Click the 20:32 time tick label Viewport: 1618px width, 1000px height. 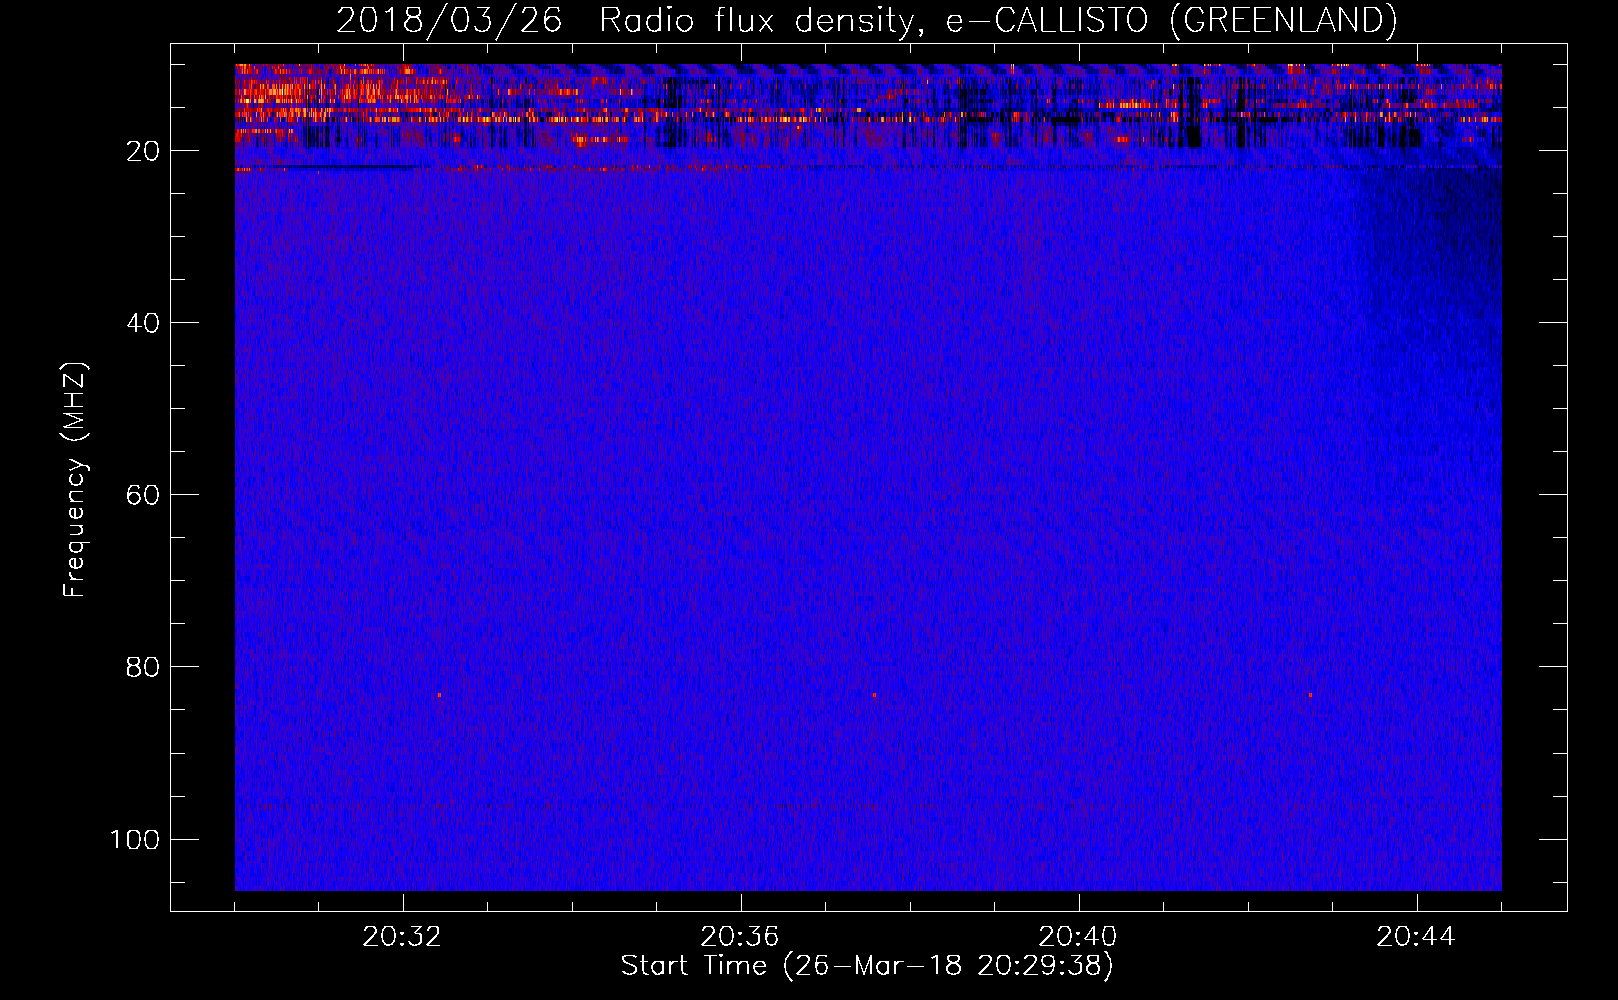click(x=402, y=937)
